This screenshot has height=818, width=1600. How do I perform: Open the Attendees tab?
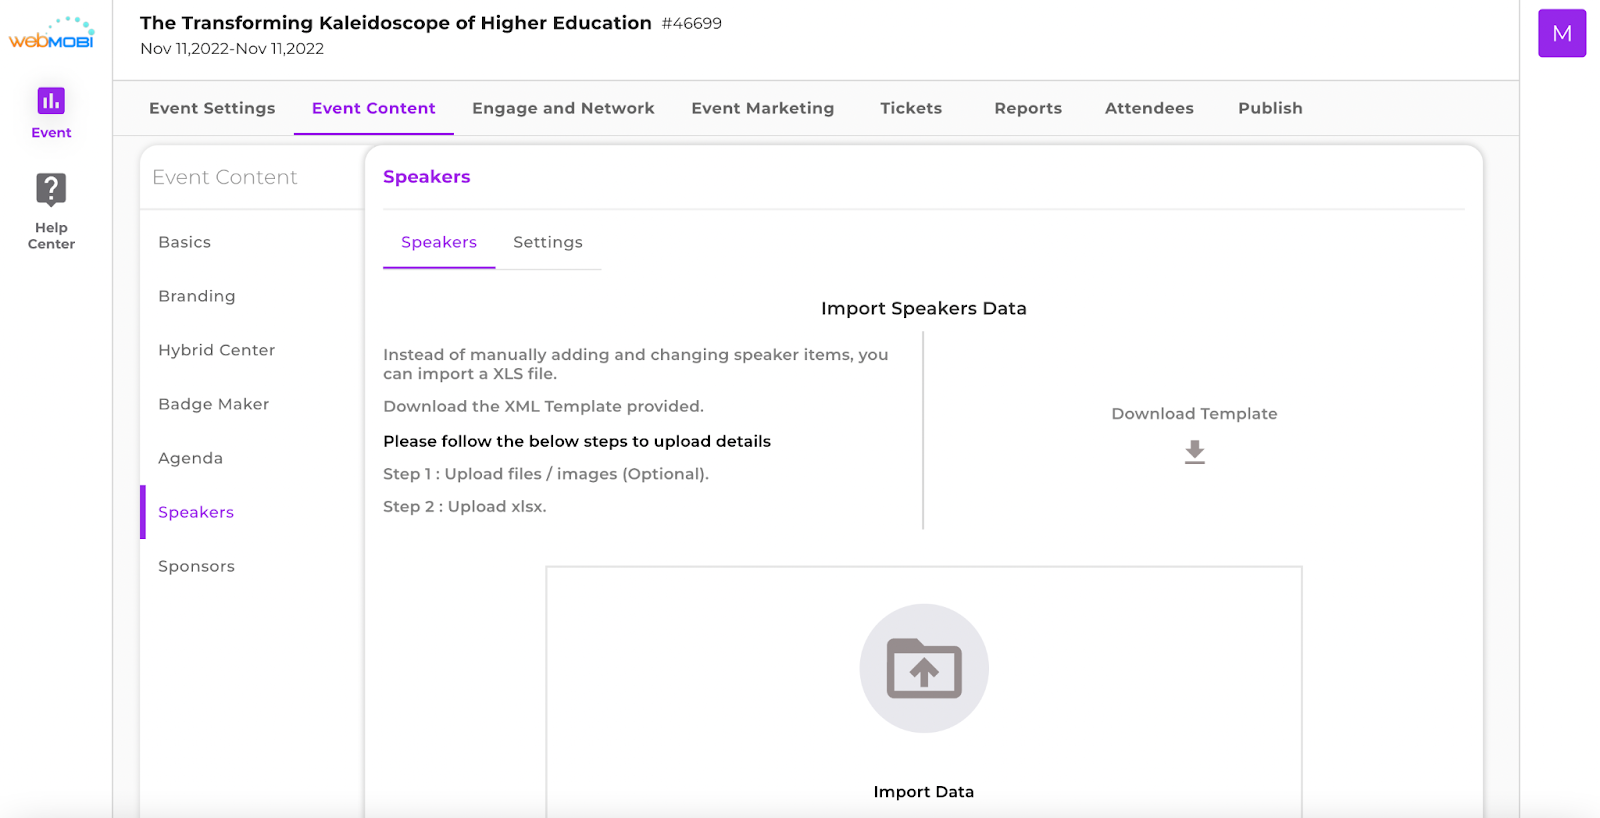click(x=1149, y=108)
